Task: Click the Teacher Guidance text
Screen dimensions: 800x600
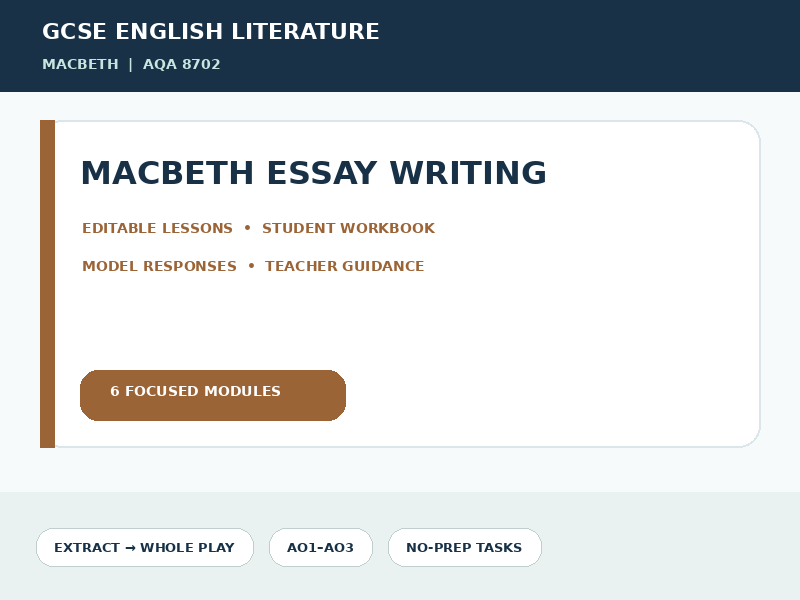Action: click(x=344, y=266)
